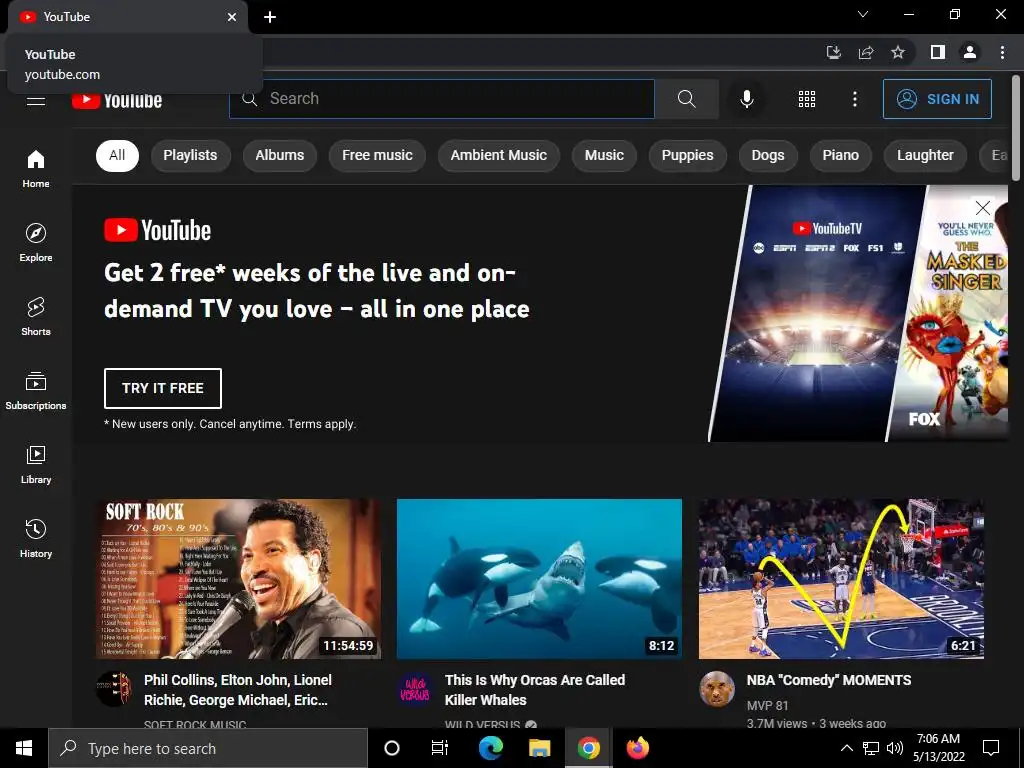Open 'This Is Why Orcas Are Called' title
Screen dimensions: 1024x768
(535, 690)
